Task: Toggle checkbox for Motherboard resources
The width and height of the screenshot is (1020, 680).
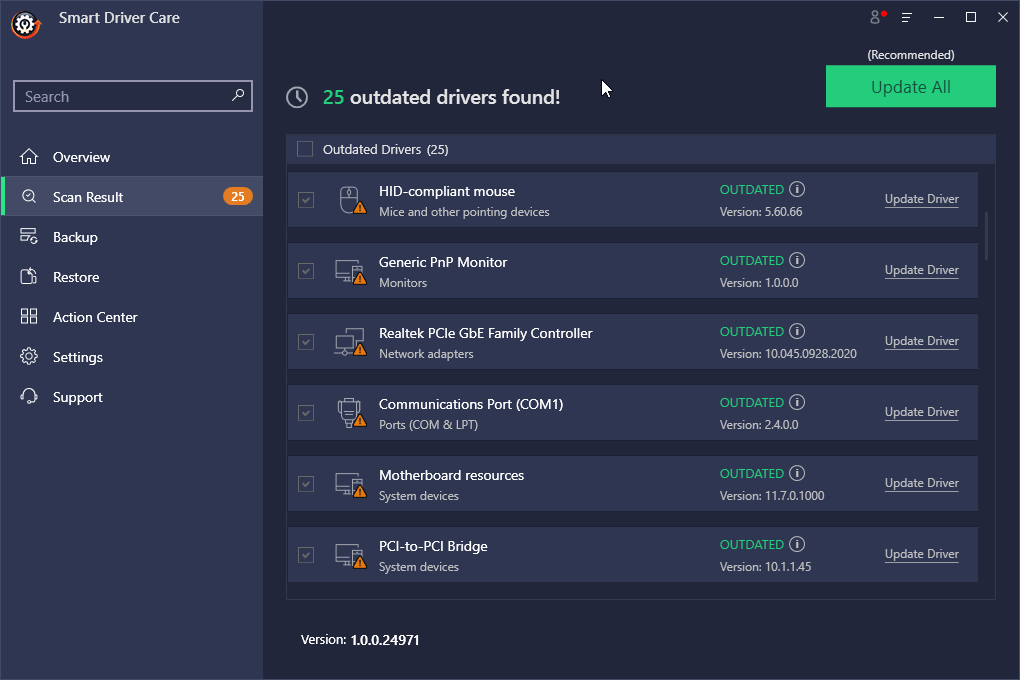Action: click(x=306, y=484)
